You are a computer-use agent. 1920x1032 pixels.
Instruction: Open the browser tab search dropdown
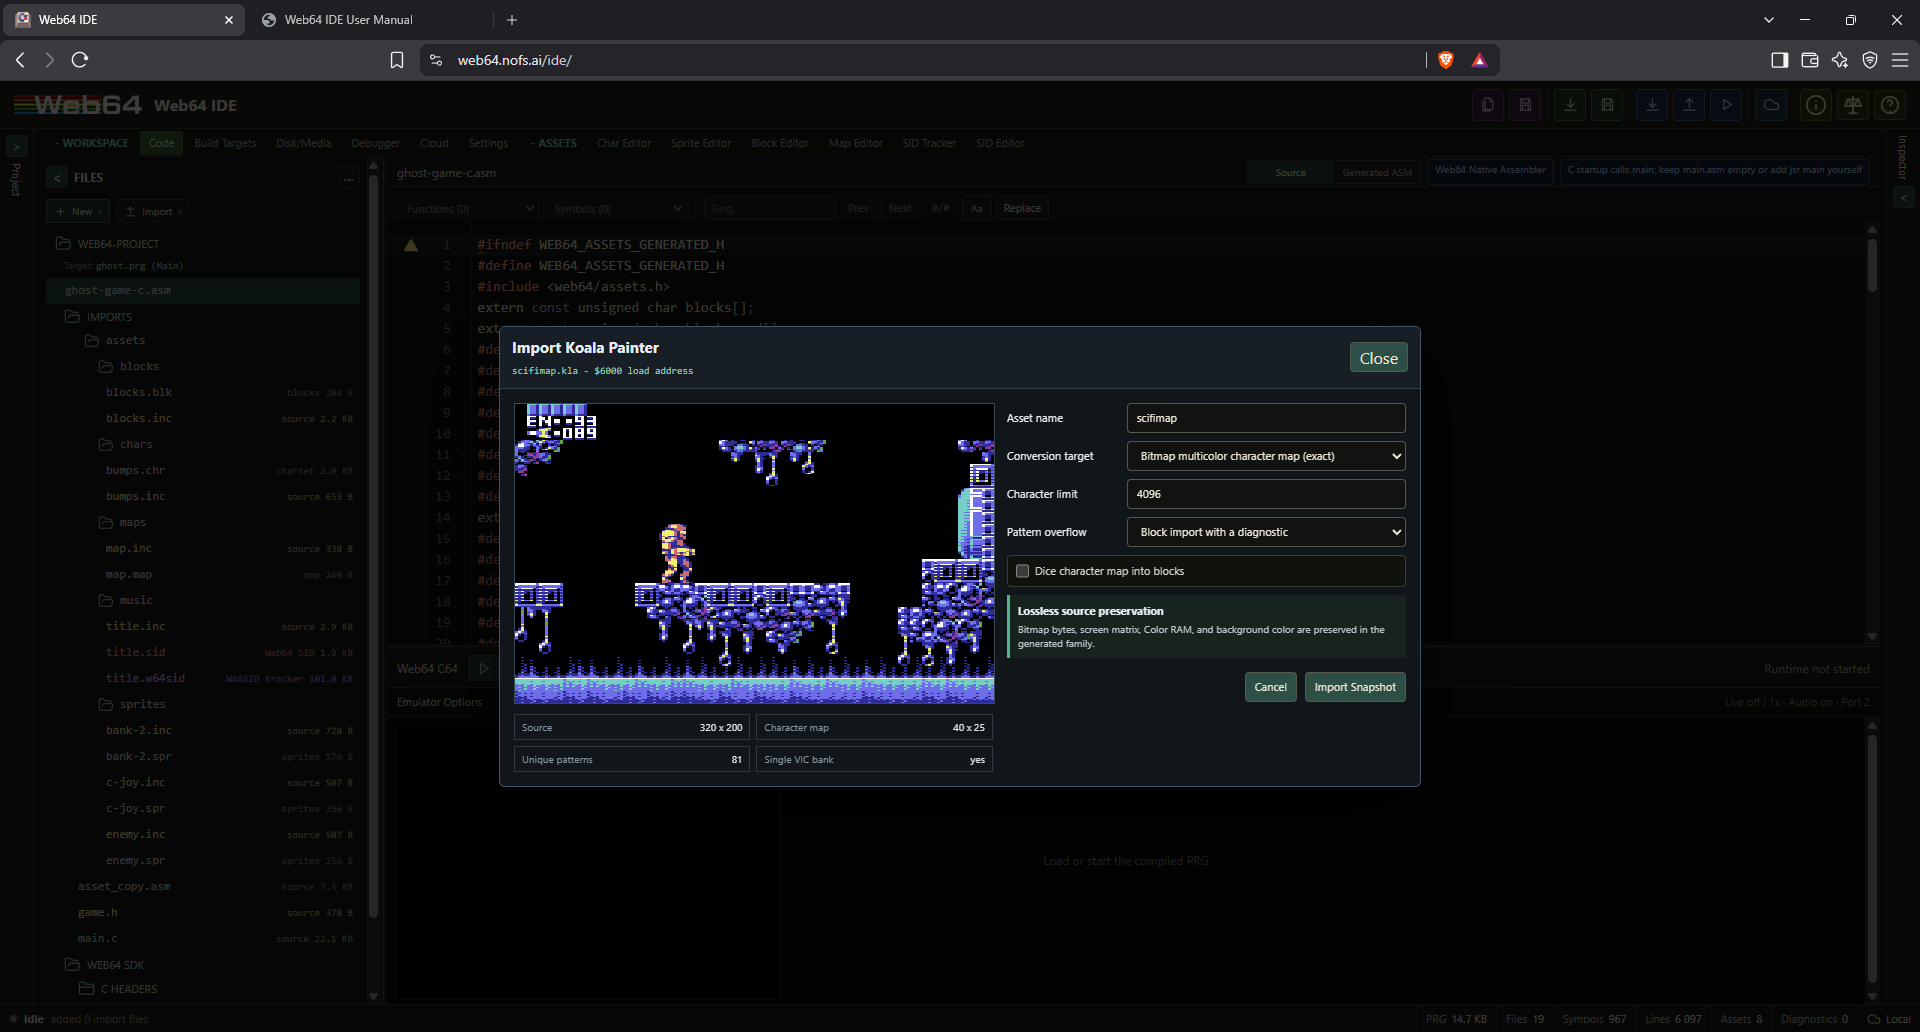point(1769,20)
